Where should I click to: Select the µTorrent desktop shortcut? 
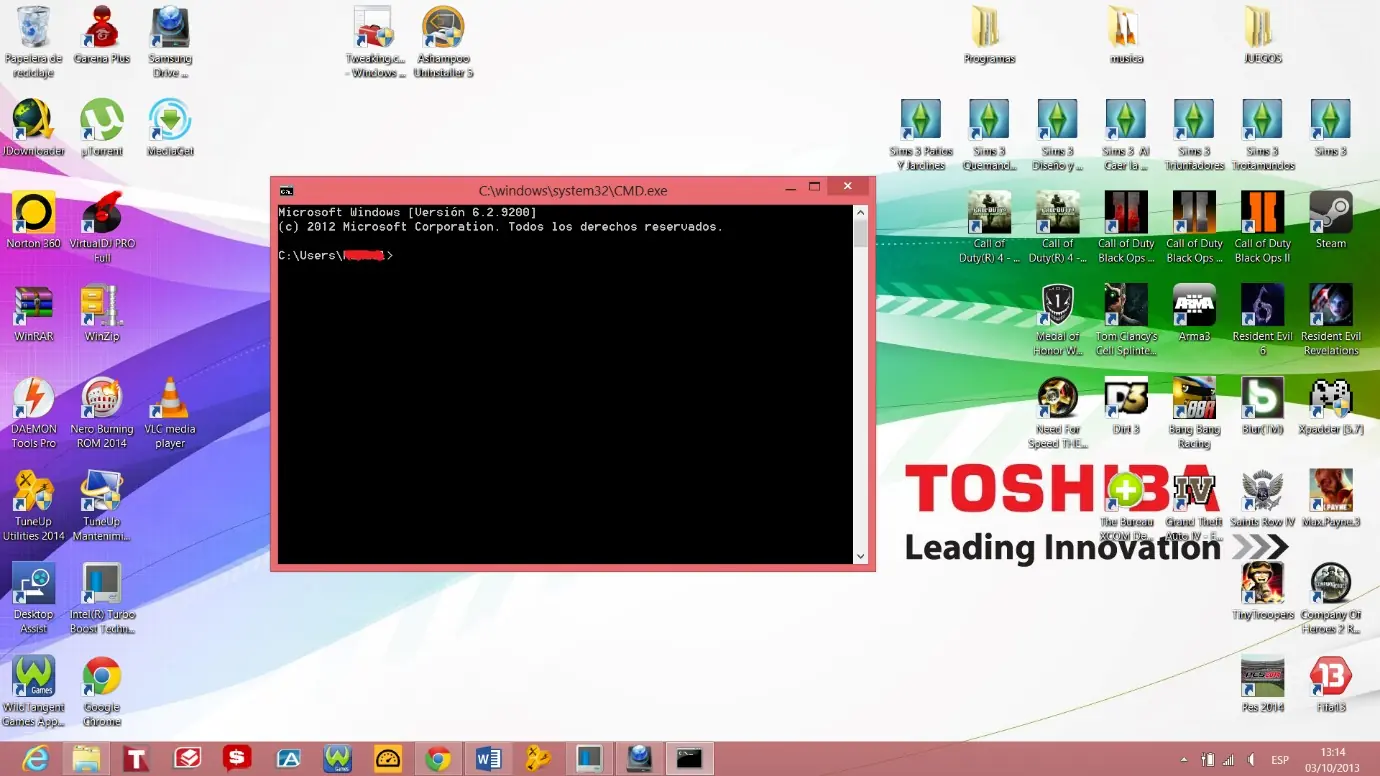pyautogui.click(x=102, y=128)
